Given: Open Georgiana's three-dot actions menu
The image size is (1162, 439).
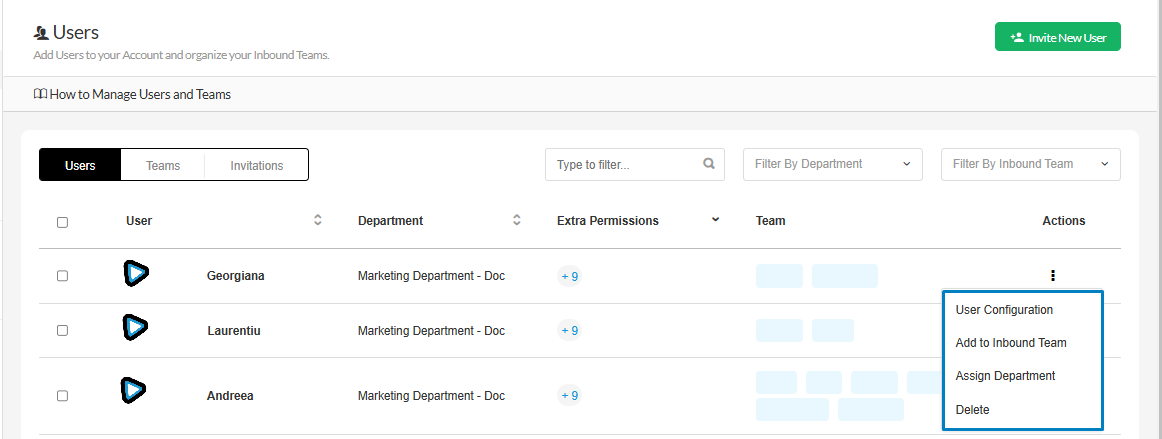Looking at the screenshot, I should coord(1053,276).
